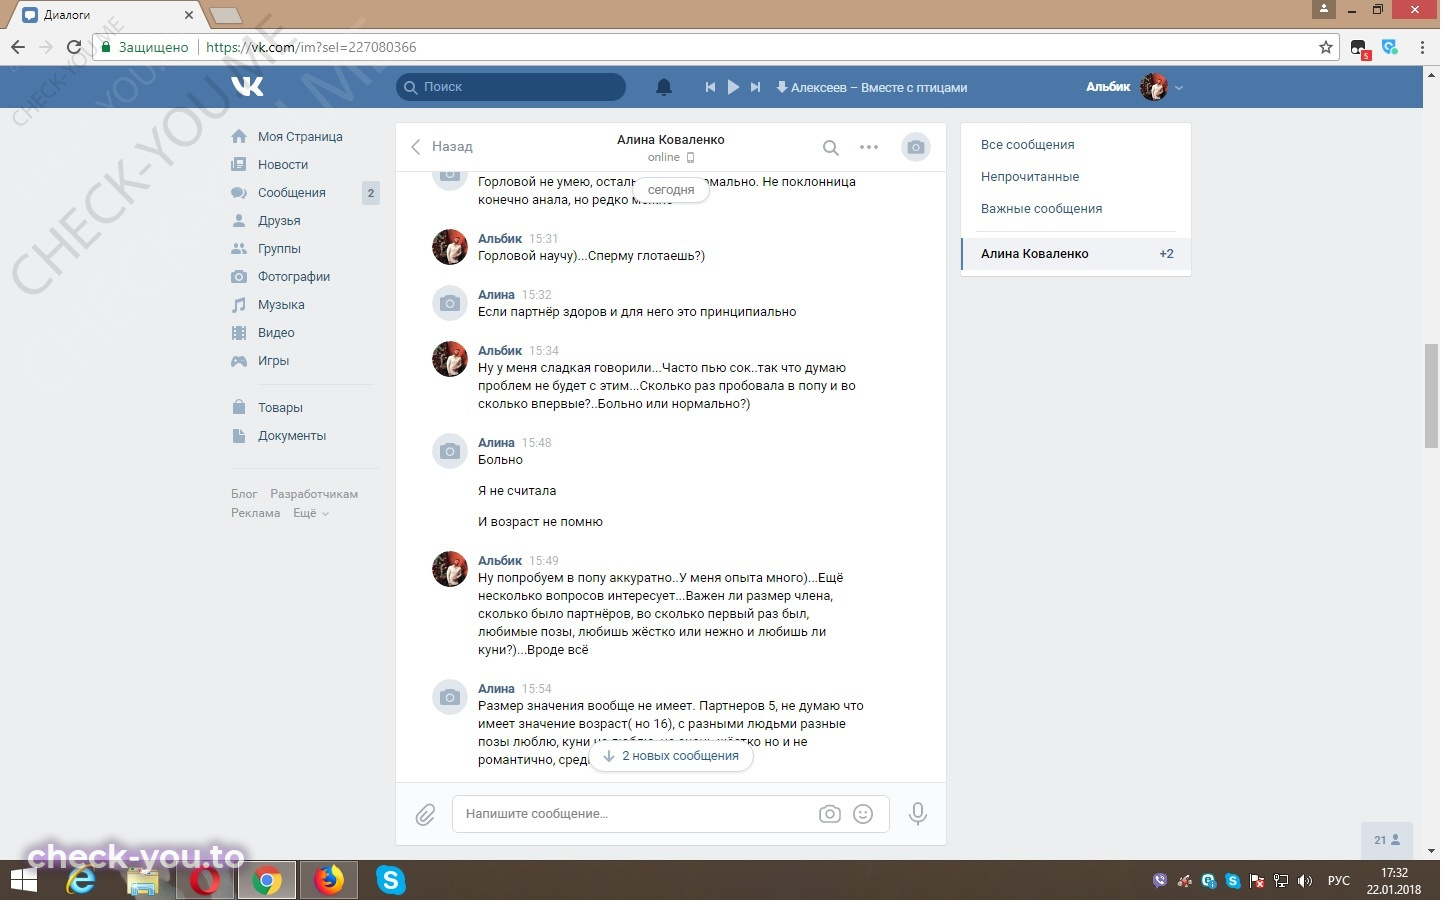Open the Альбик profile avatar in header
Image resolution: width=1442 pixels, height=900 pixels.
[x=1154, y=87]
